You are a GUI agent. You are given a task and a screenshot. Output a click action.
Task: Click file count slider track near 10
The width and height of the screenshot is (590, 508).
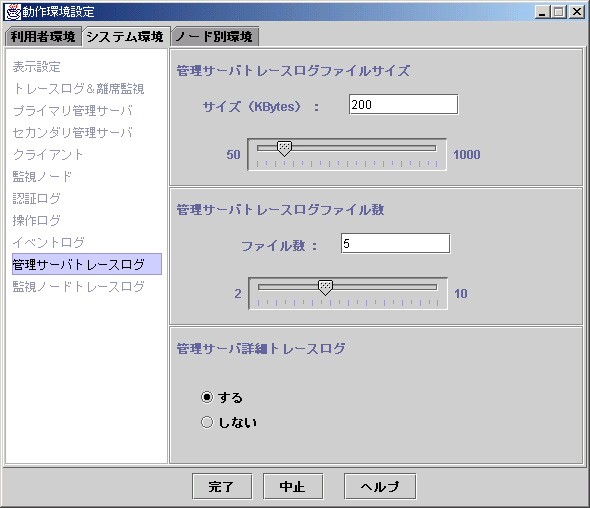click(x=431, y=287)
